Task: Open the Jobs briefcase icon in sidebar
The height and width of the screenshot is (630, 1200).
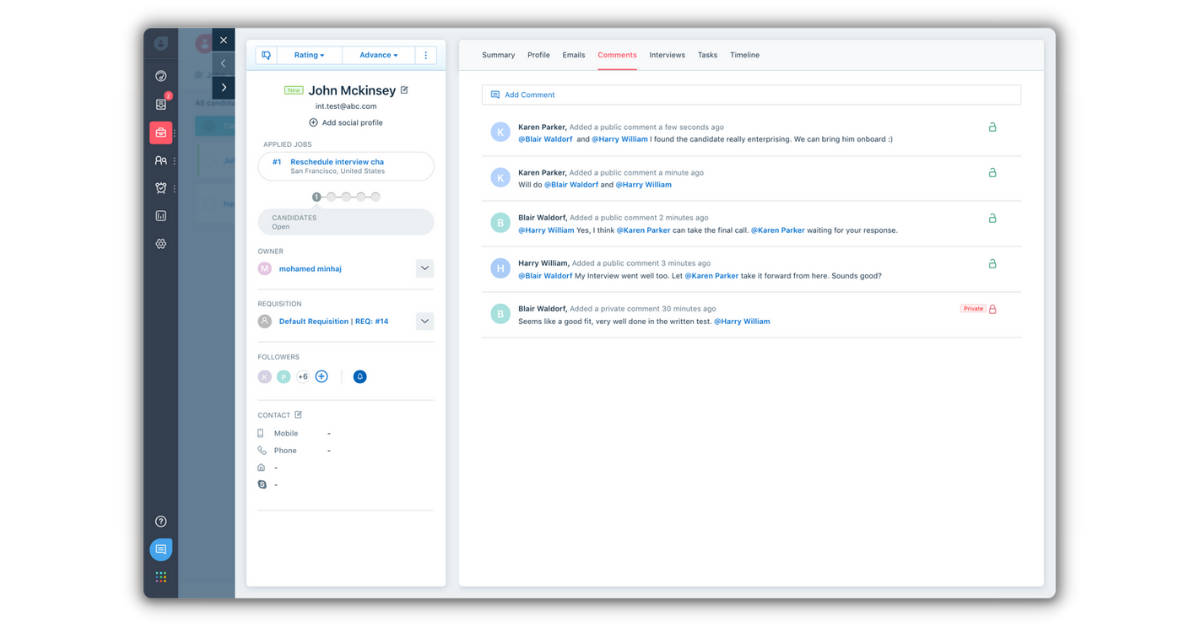Action: pyautogui.click(x=160, y=131)
